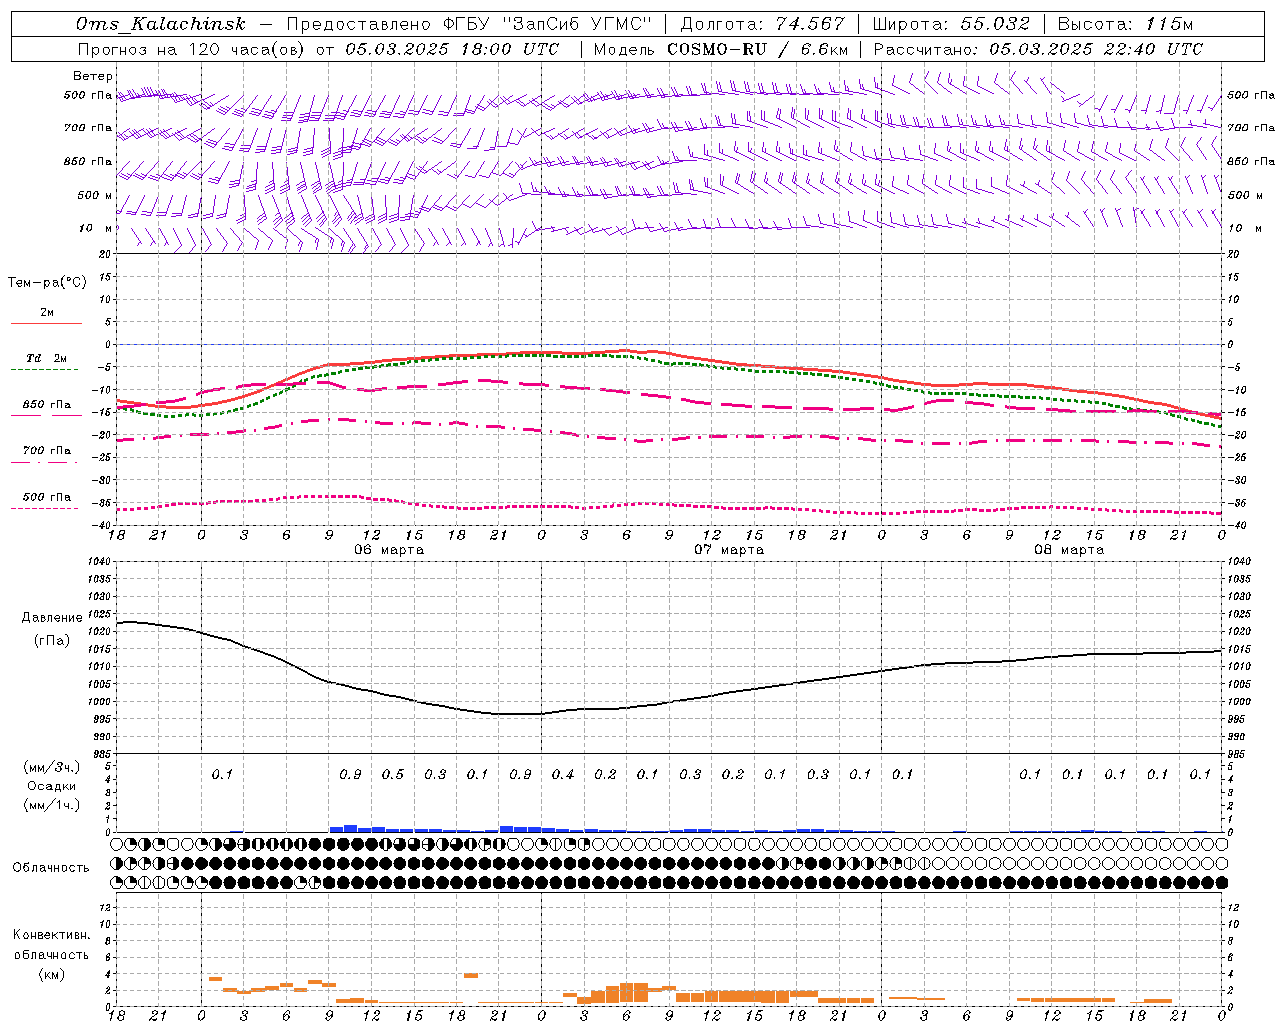Click the 850 гПа temperature legend entry

pos(46,405)
